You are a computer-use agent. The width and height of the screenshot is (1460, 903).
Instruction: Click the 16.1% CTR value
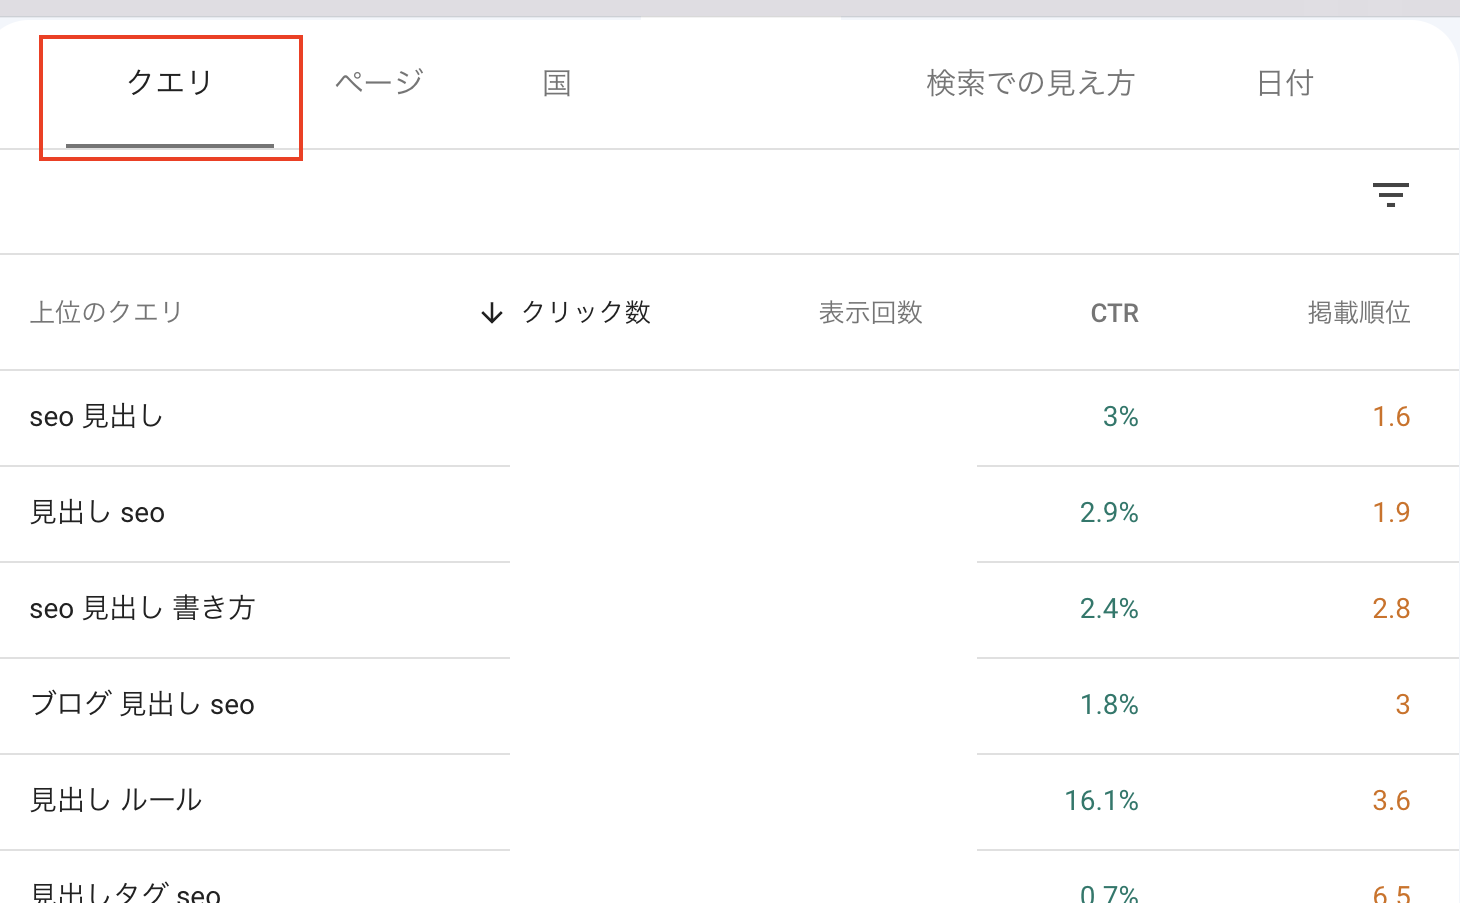(1101, 801)
